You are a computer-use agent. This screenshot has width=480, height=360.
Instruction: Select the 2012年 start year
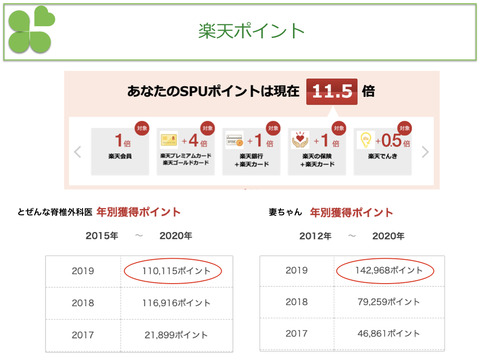315,236
